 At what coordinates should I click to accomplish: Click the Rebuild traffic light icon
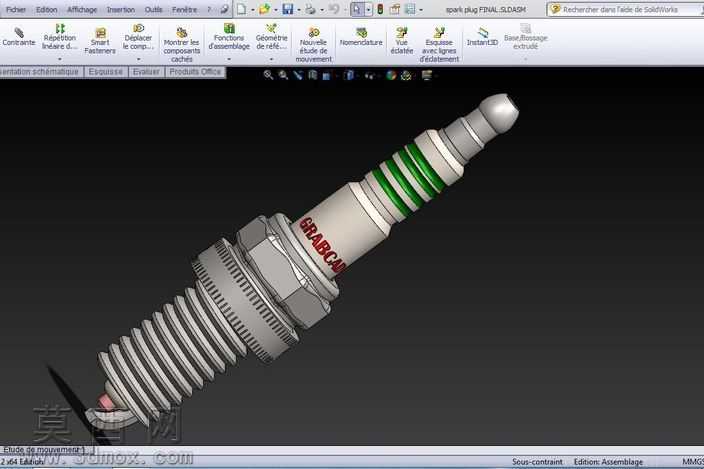click(x=380, y=9)
